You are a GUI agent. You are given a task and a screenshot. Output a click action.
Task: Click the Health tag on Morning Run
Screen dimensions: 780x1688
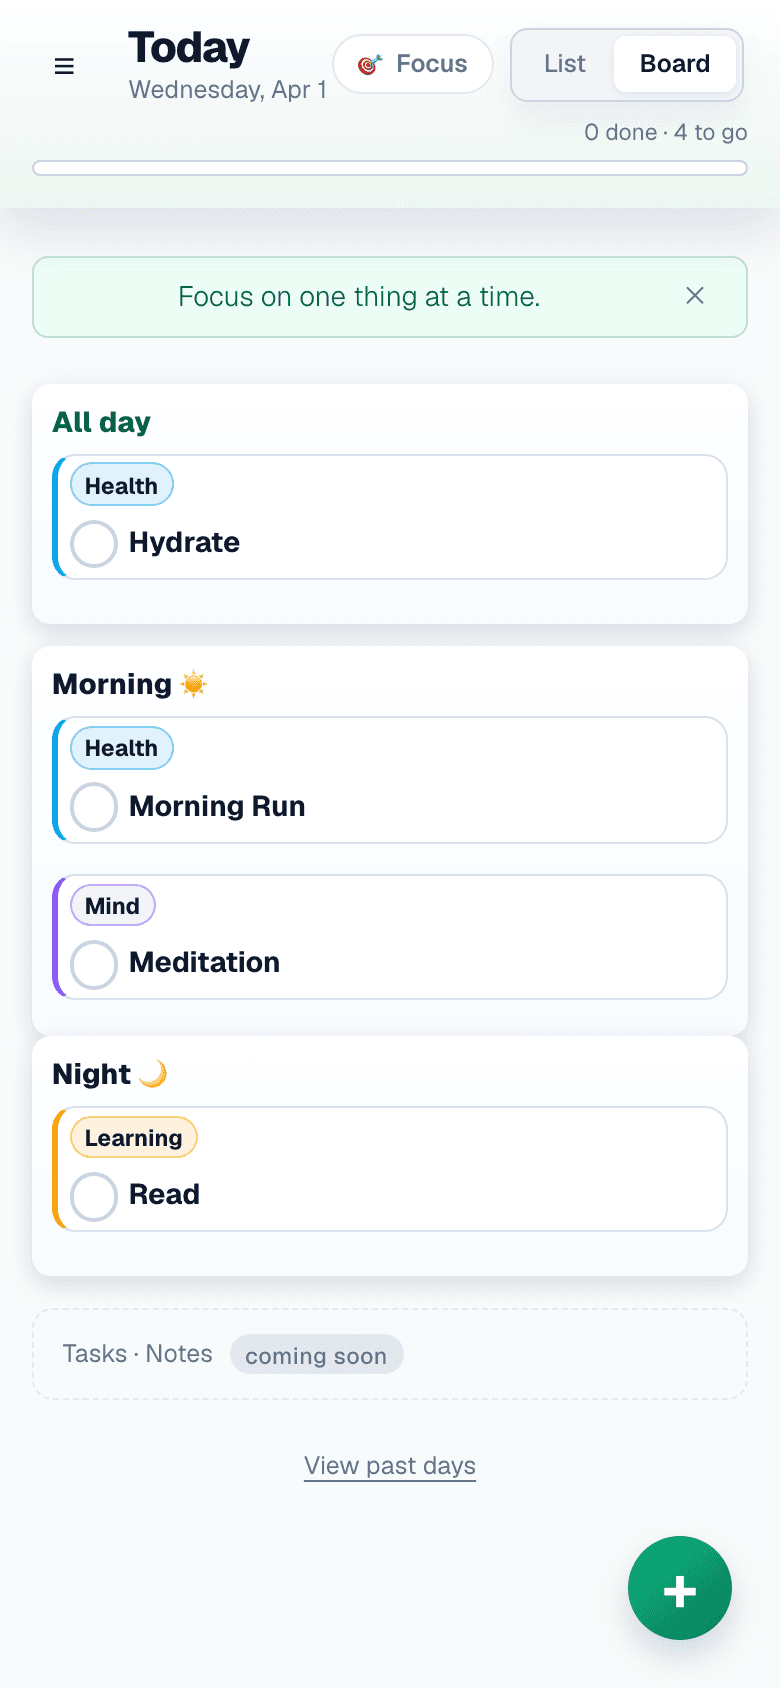point(121,747)
